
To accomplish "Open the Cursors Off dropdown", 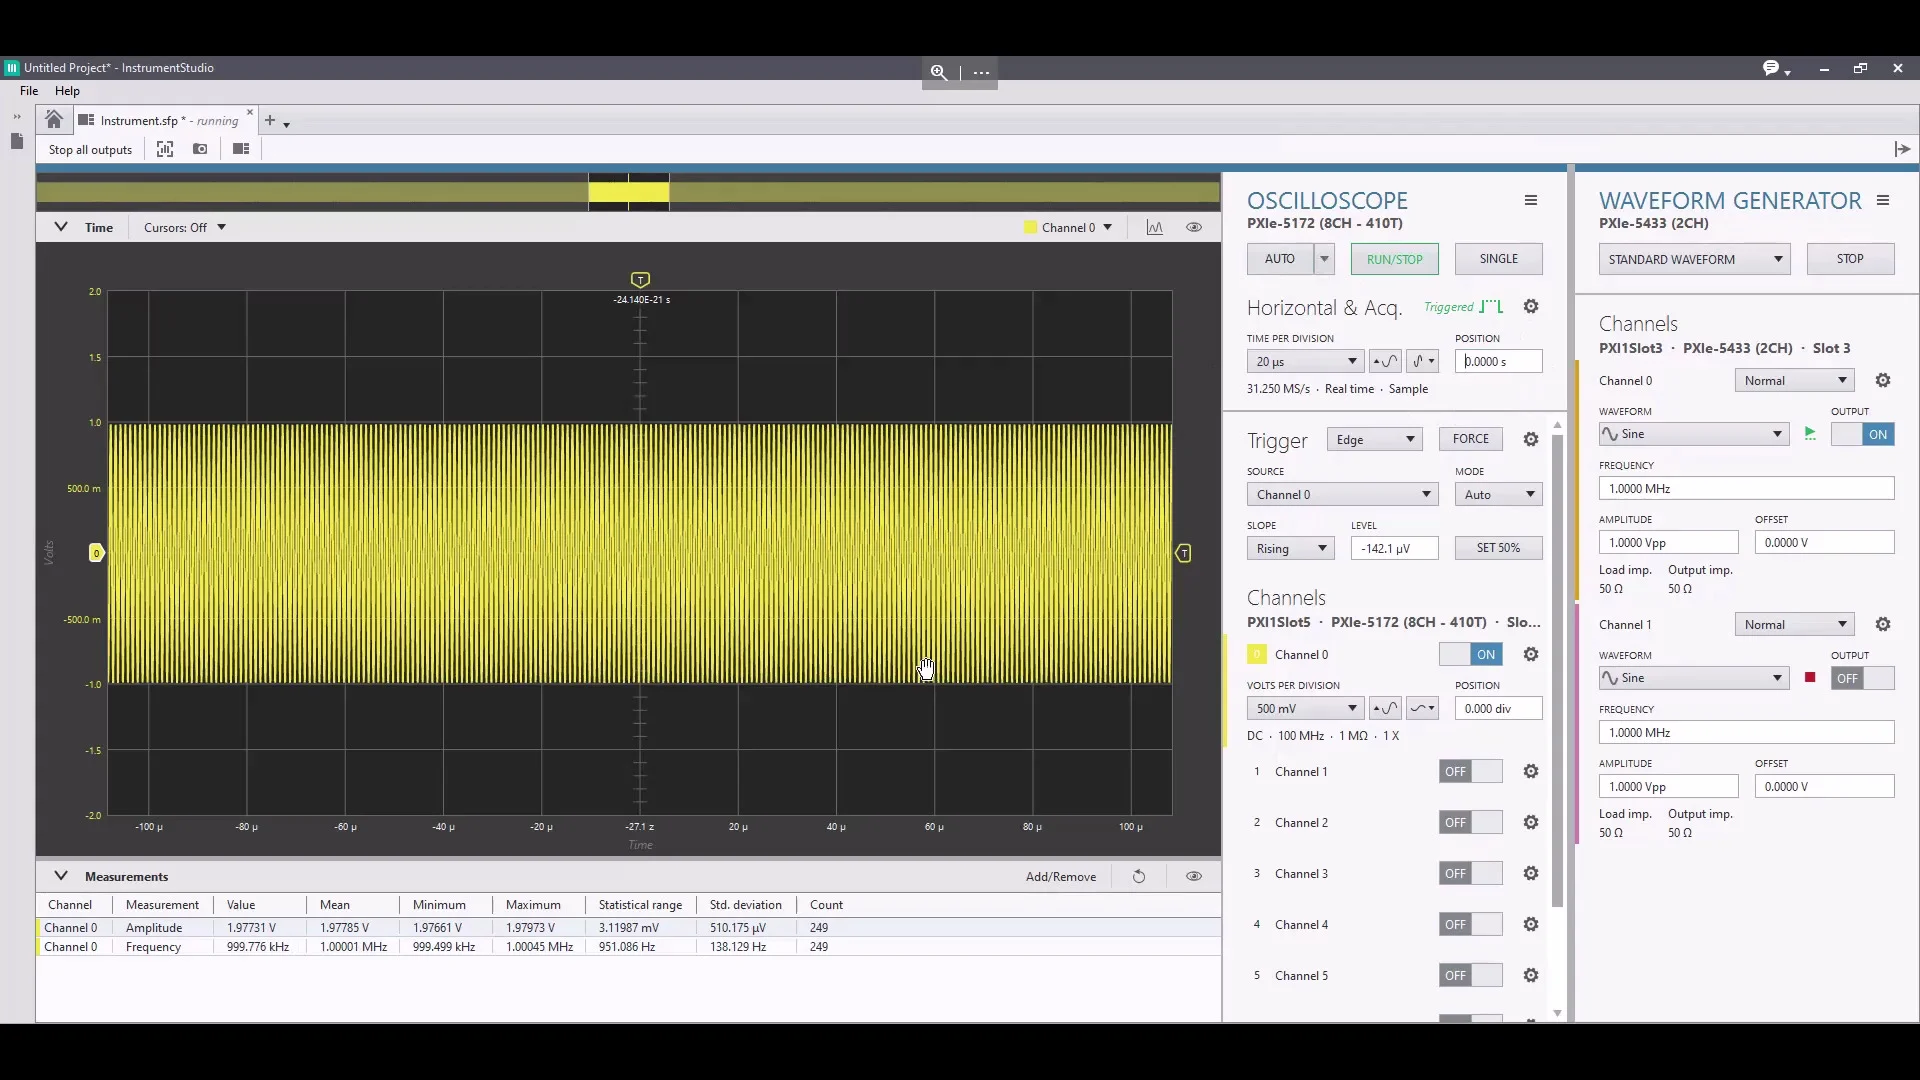I will 185,228.
